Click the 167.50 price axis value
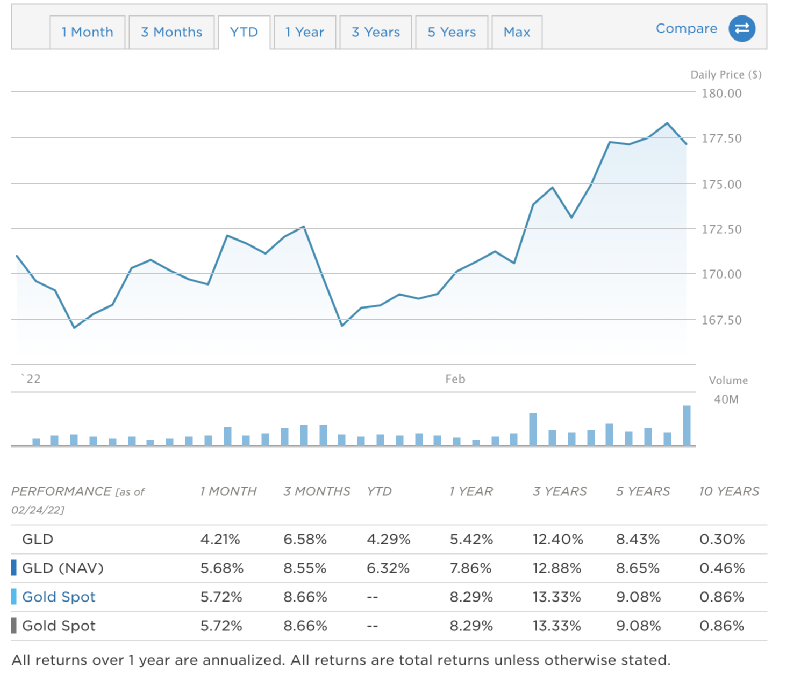The image size is (788, 679). (x=721, y=320)
